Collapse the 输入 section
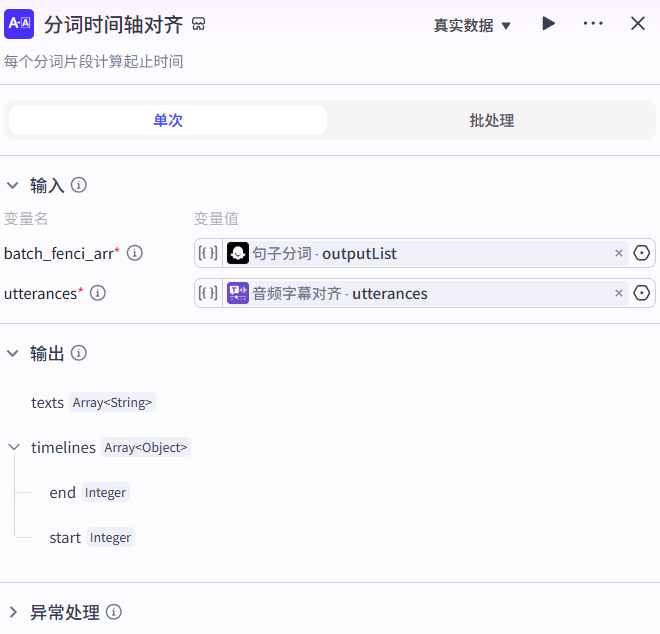Image resolution: width=660 pixels, height=634 pixels. [13, 185]
